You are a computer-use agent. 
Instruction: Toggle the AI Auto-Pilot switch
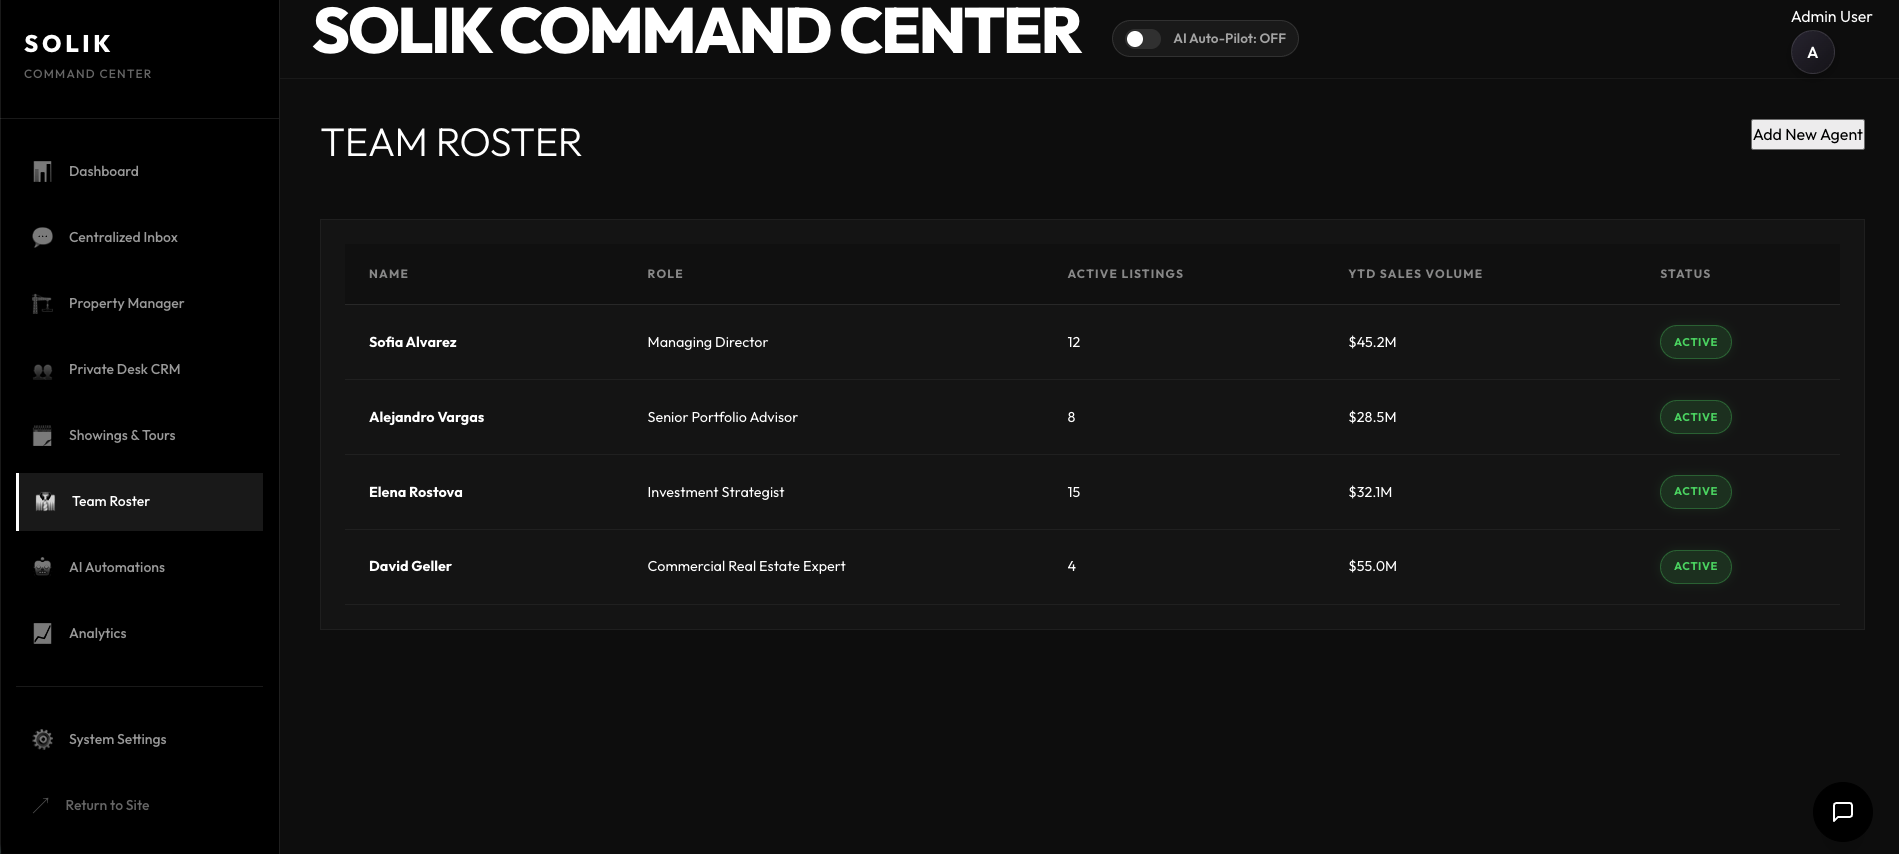tap(1142, 39)
